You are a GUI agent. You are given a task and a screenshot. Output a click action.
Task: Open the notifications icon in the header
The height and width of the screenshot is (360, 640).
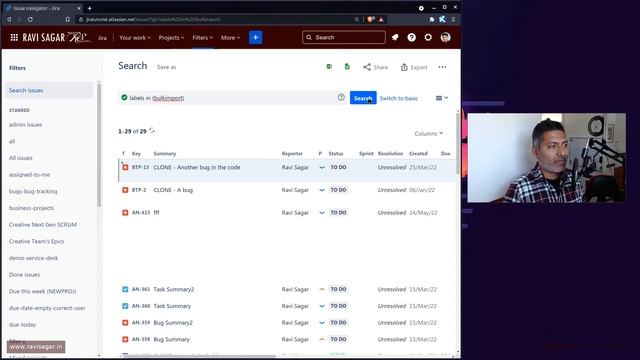tap(395, 38)
